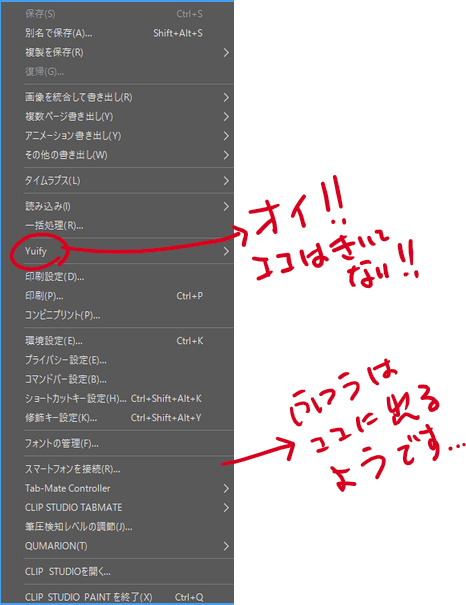Open 複数ページ書き出し(Y) entry
This screenshot has width=466, height=605.
(x=117, y=117)
